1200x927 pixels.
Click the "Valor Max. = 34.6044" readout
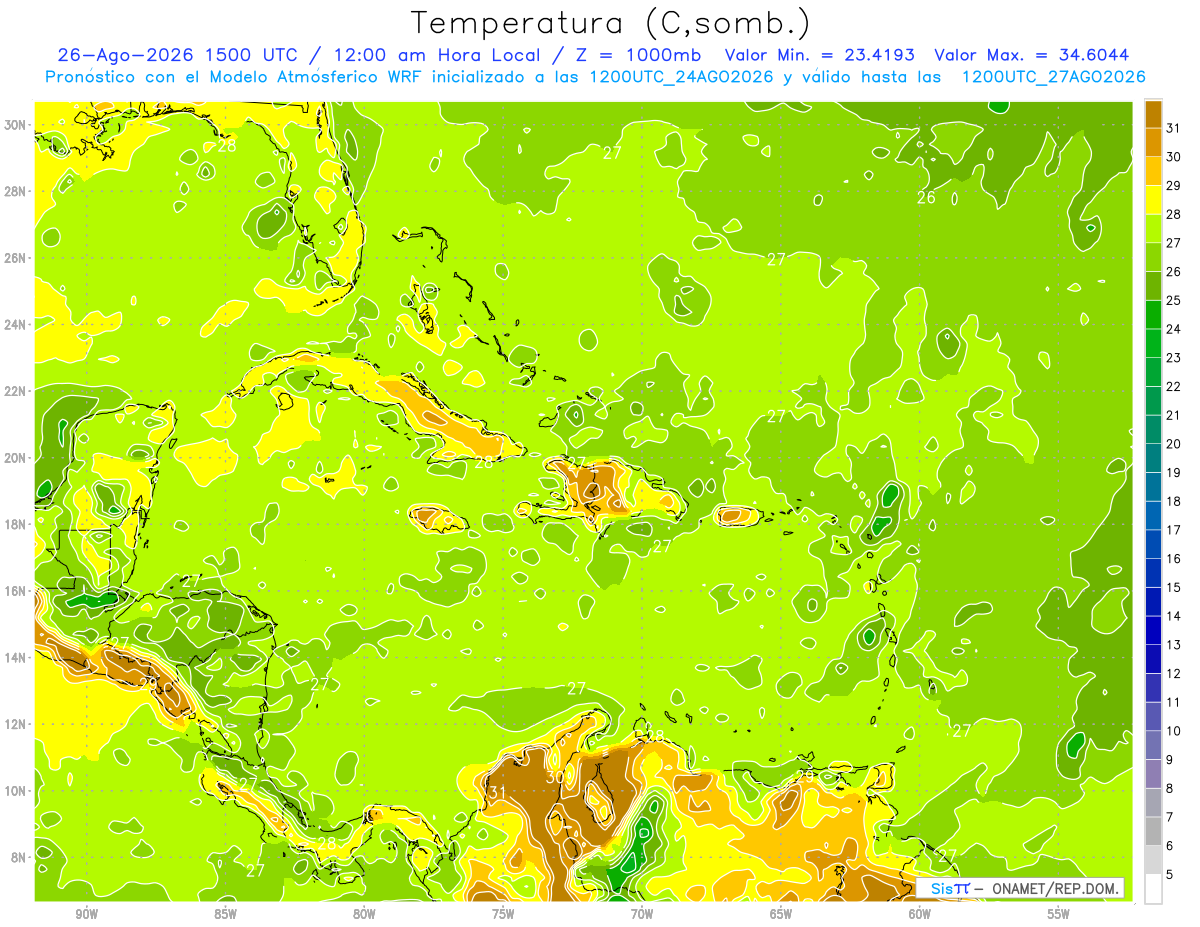tap(1030, 55)
